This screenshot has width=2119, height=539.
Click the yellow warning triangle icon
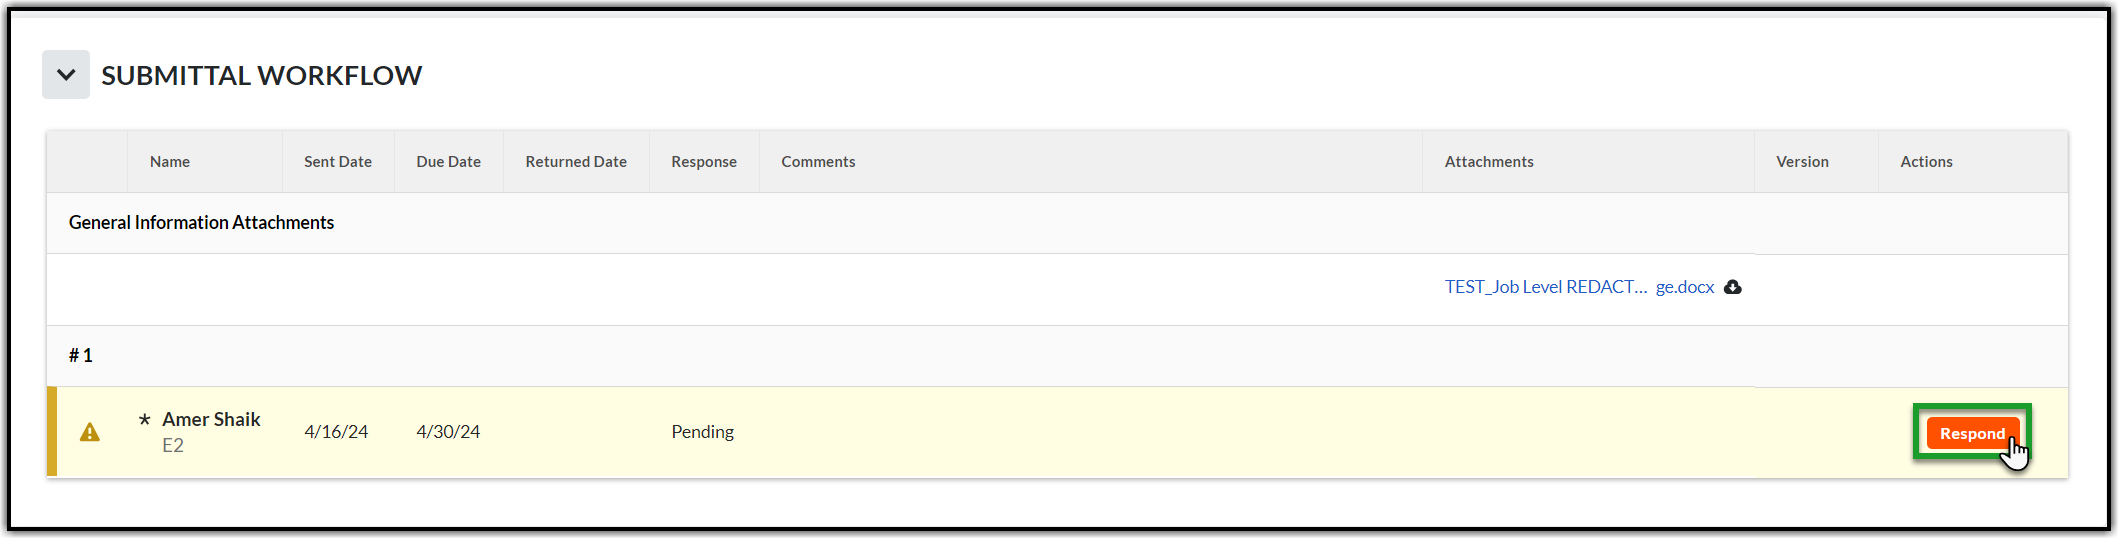click(90, 432)
